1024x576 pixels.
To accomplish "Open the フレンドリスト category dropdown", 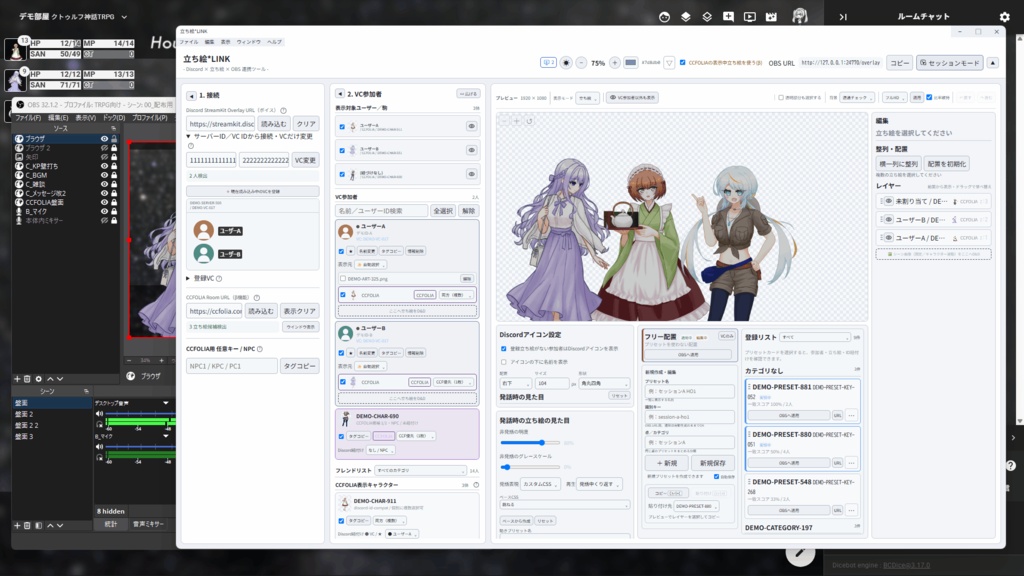I will tap(421, 470).
